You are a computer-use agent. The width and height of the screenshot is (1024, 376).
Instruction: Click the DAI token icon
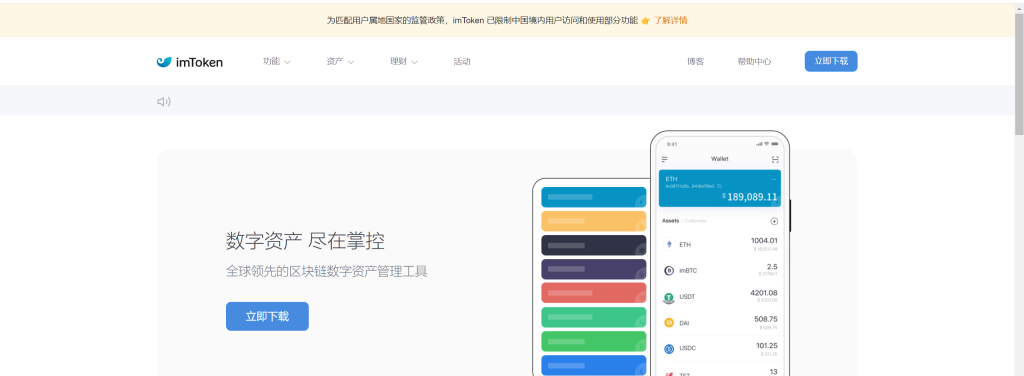coord(669,322)
